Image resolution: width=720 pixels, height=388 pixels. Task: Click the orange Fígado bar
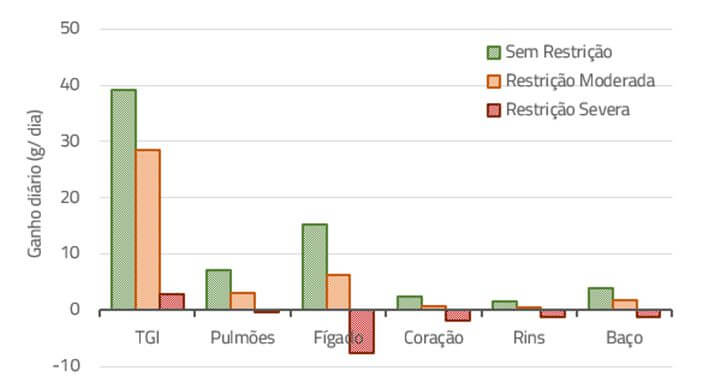pyautogui.click(x=338, y=292)
